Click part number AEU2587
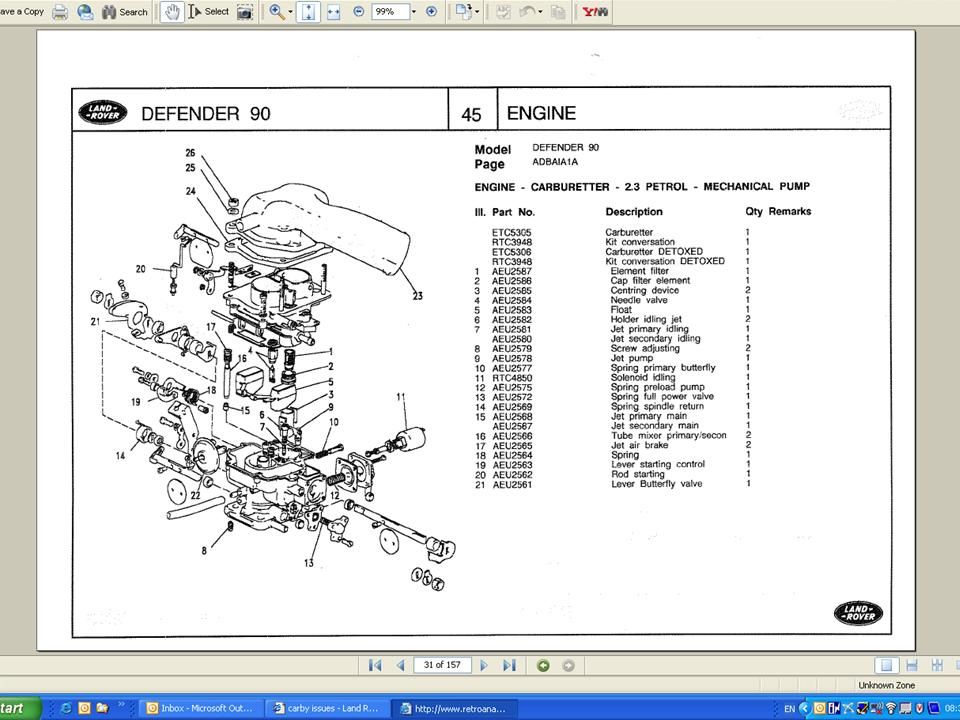 coord(512,271)
